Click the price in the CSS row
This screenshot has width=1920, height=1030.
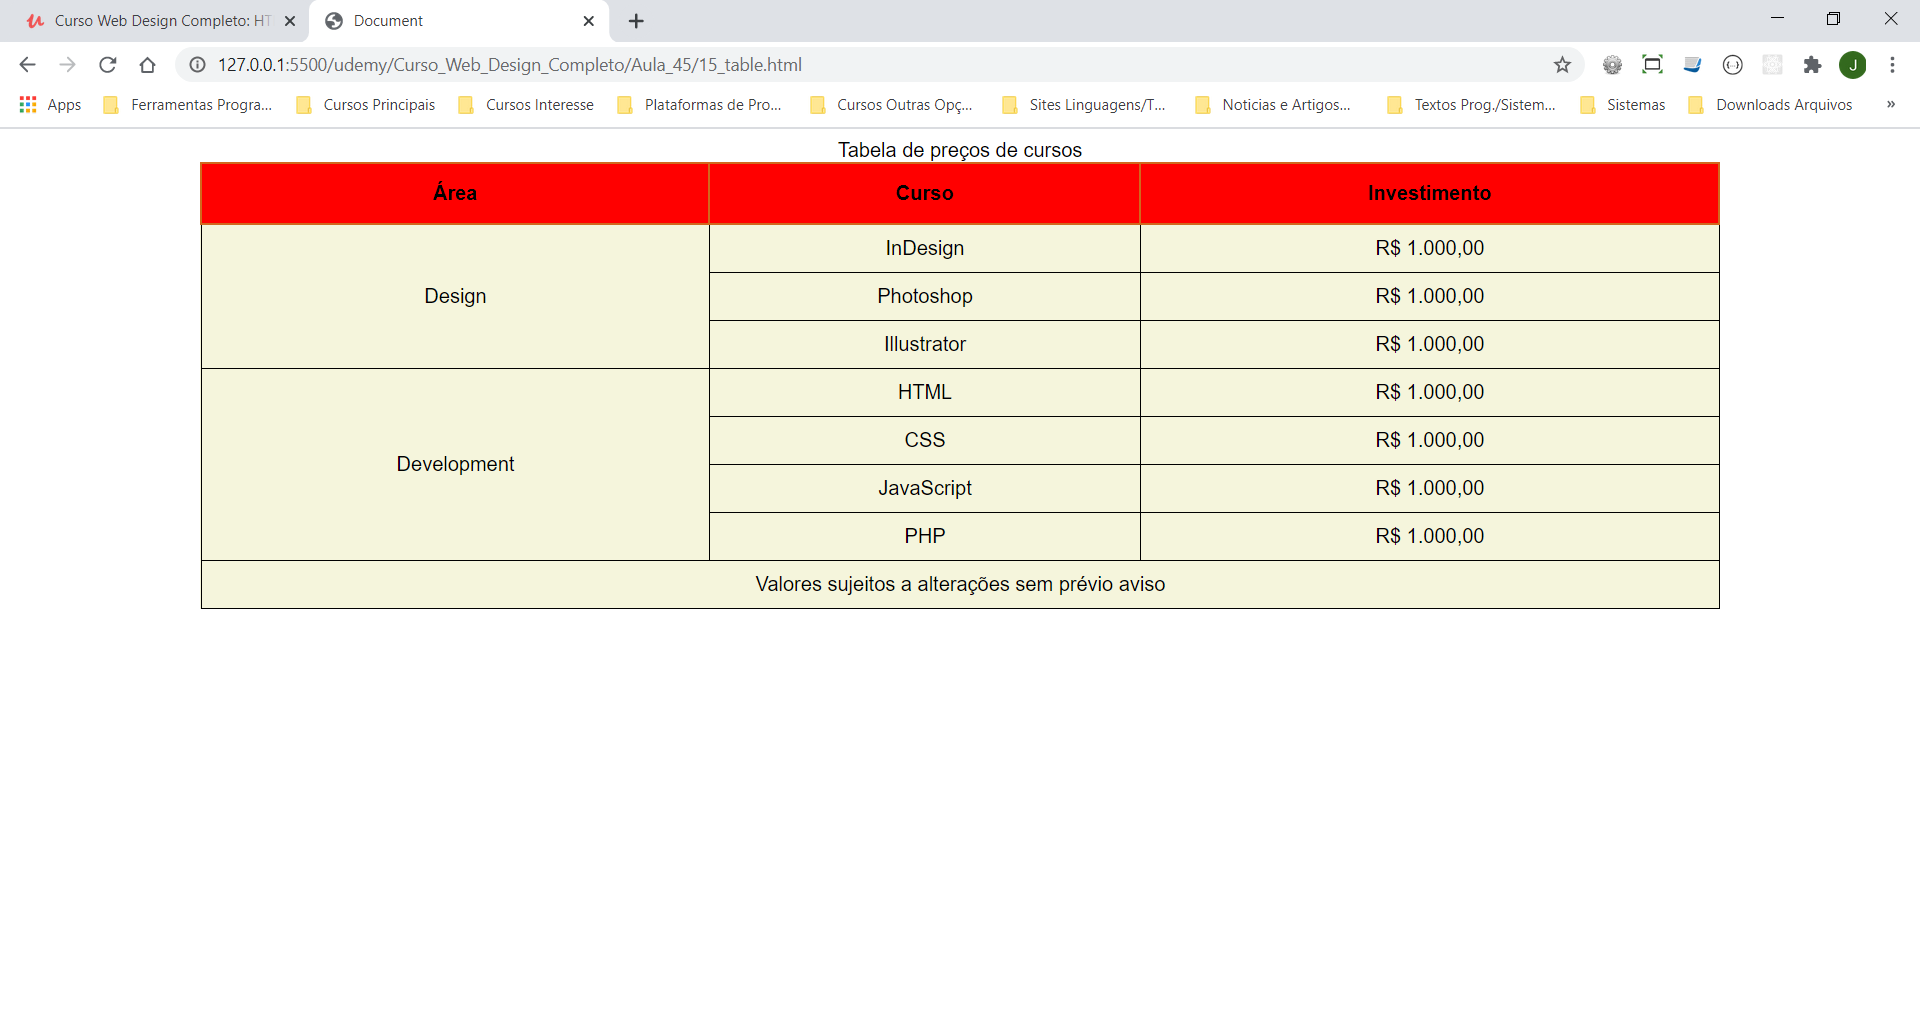[x=1430, y=440]
